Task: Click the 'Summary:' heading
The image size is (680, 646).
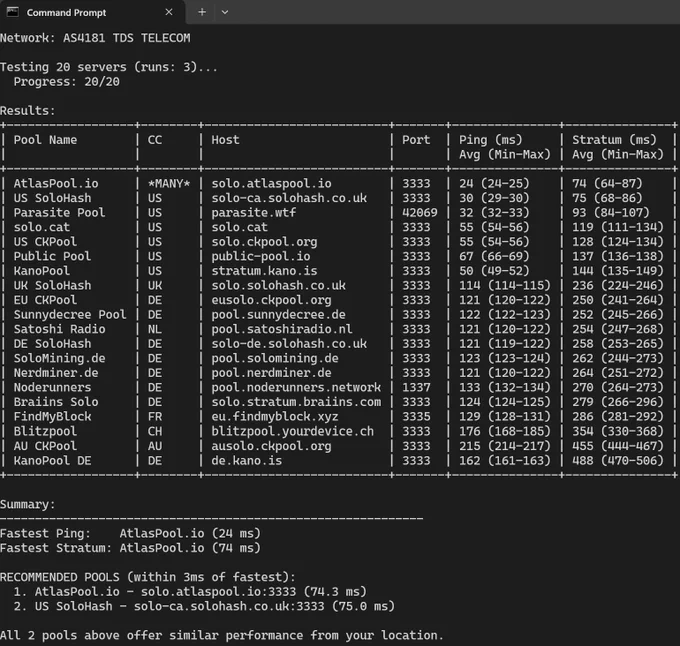Action: 28,505
